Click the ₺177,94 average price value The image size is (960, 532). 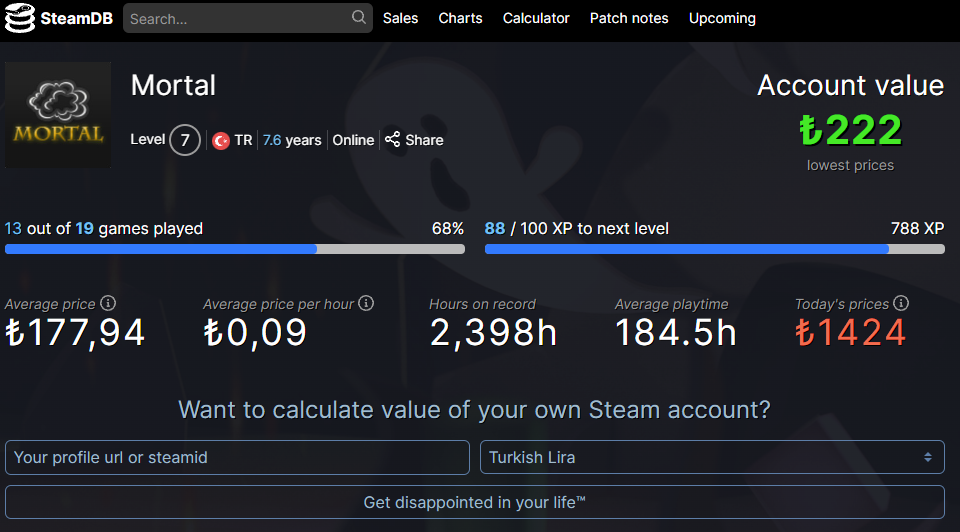click(75, 333)
